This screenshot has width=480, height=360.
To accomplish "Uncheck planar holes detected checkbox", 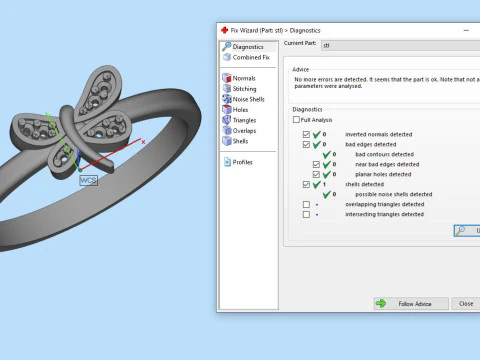I will tap(316, 174).
